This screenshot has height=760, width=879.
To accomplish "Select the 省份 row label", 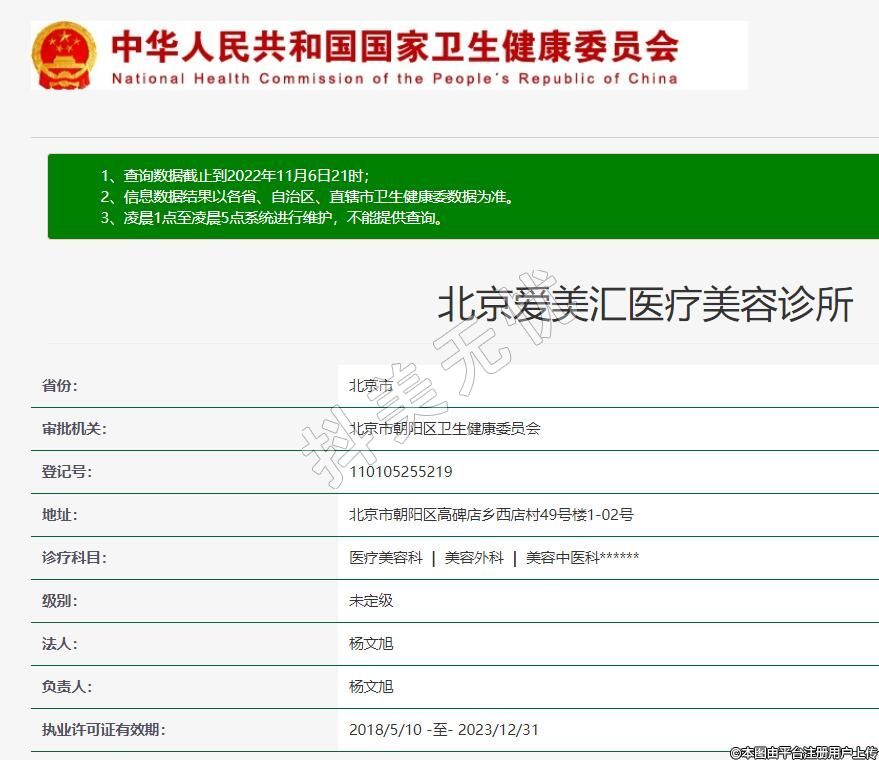I will 59,386.
